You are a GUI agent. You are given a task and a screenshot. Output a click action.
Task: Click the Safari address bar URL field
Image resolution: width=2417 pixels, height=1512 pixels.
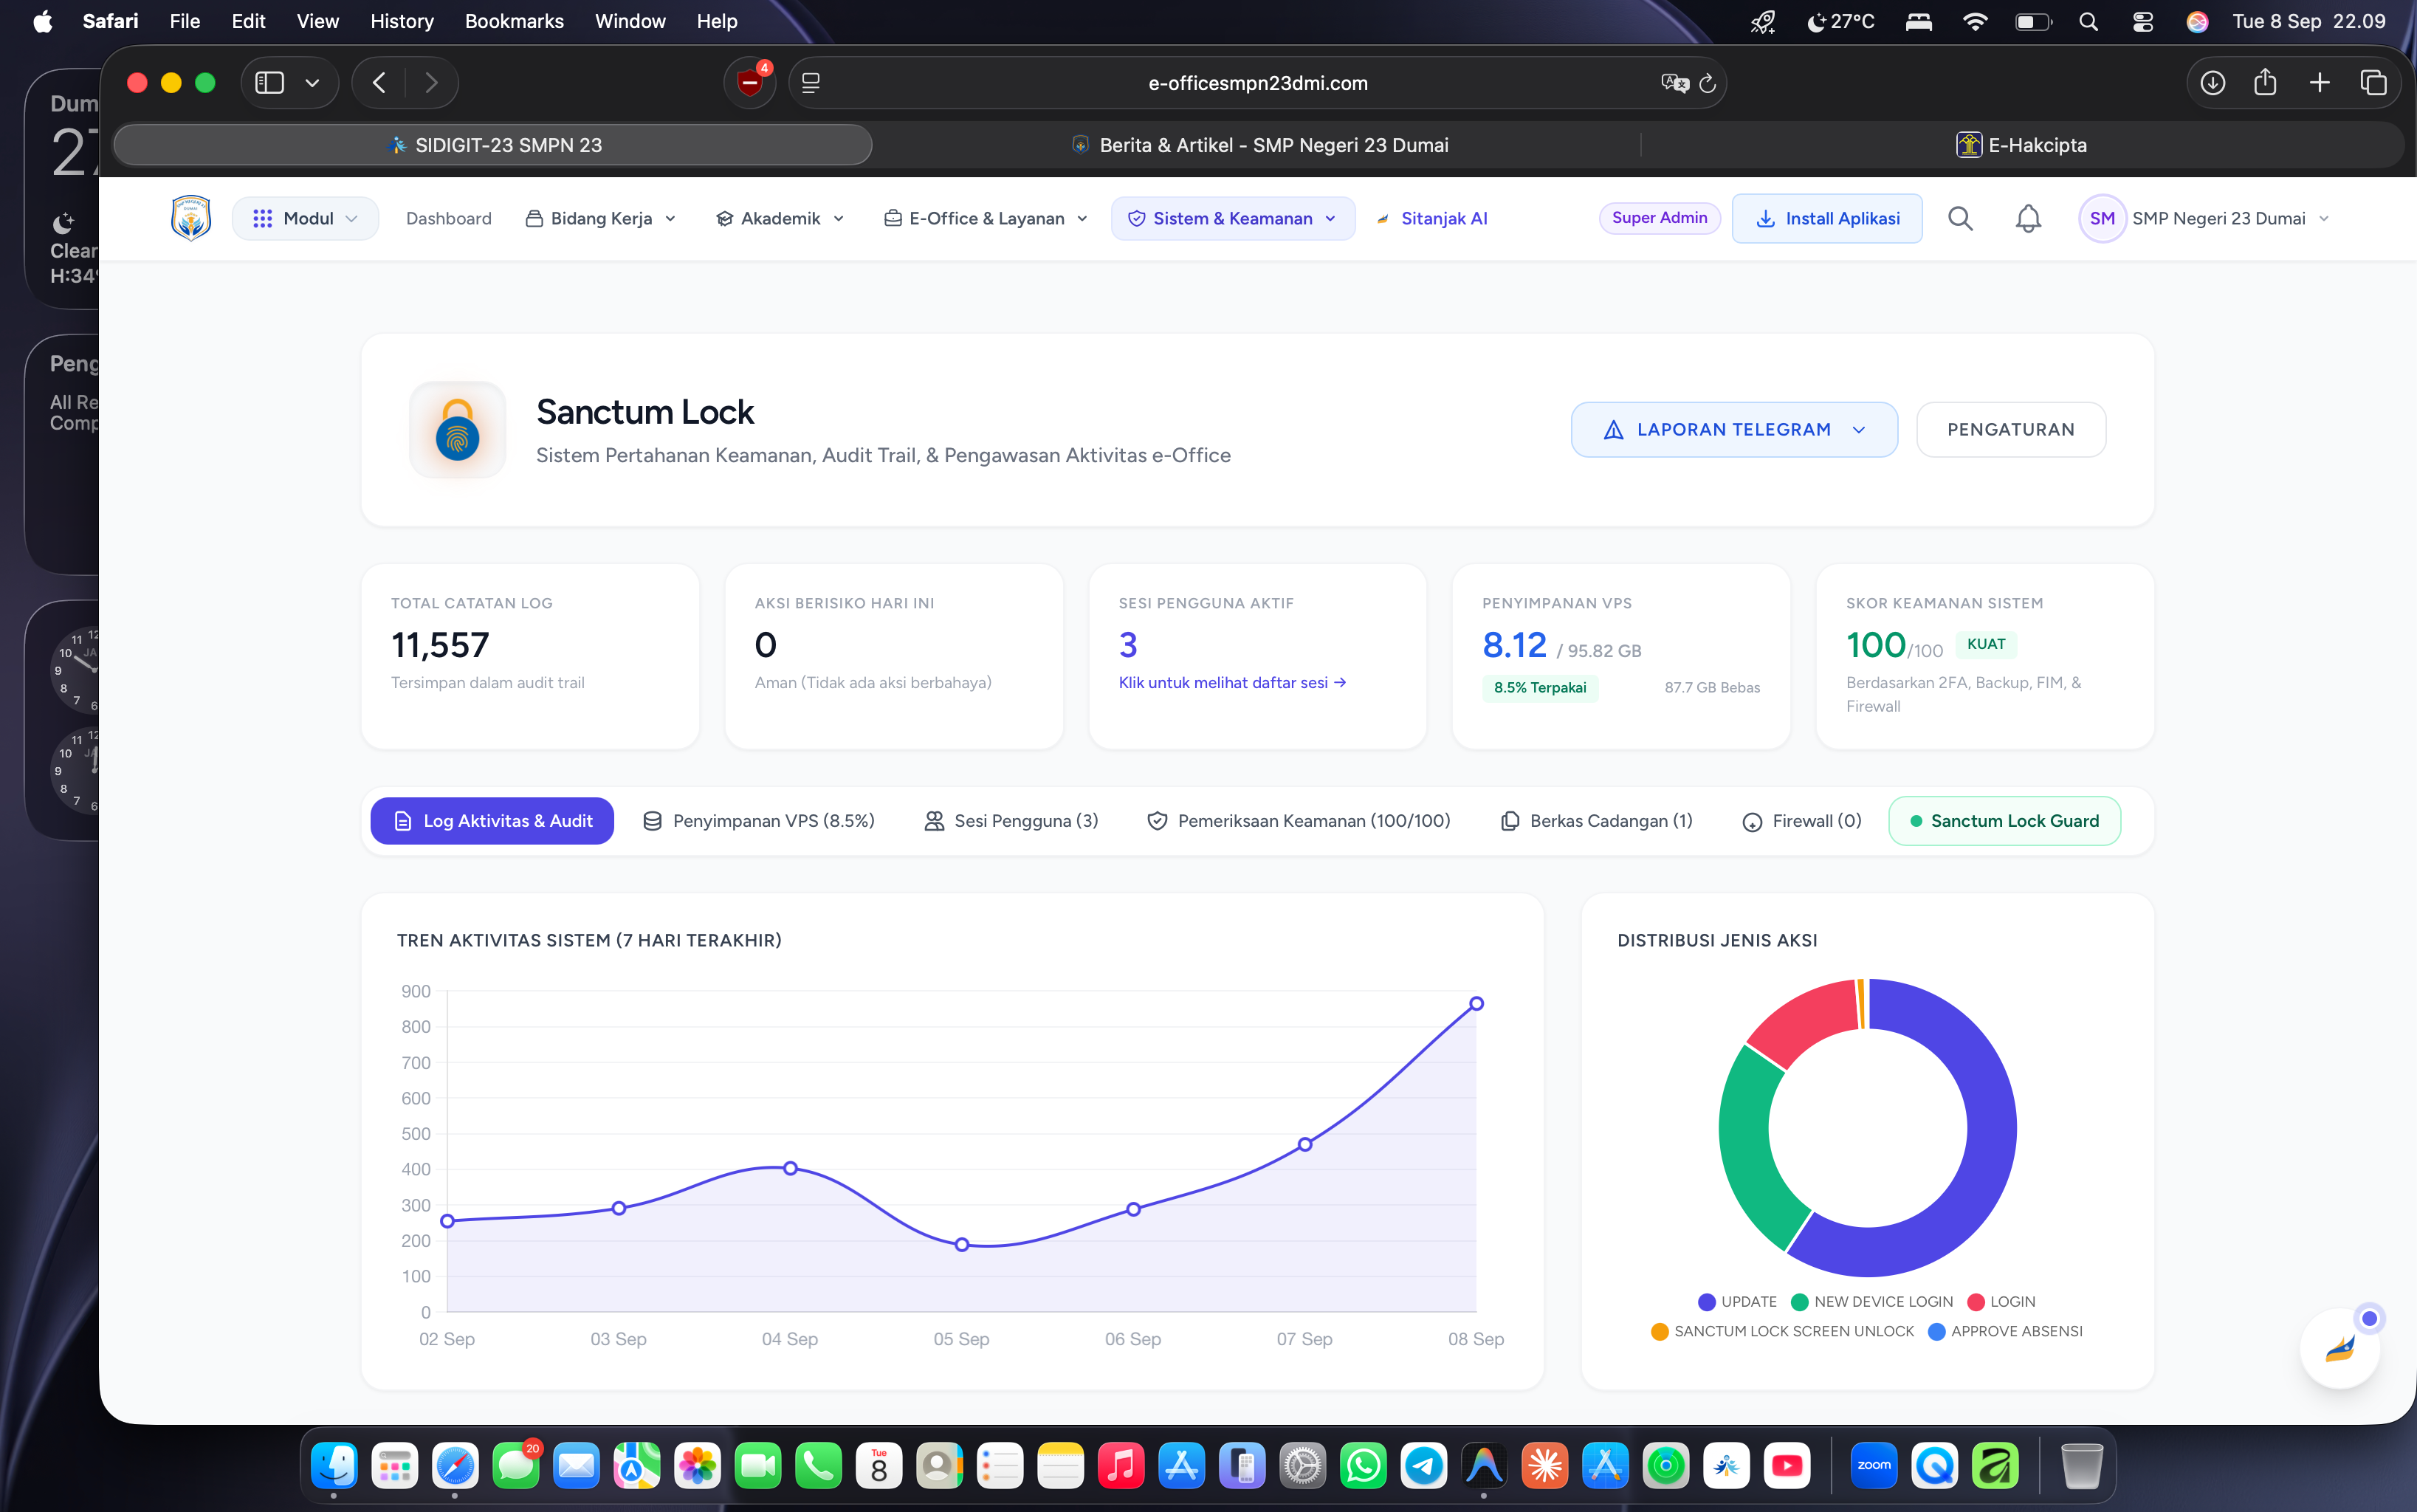point(1258,83)
